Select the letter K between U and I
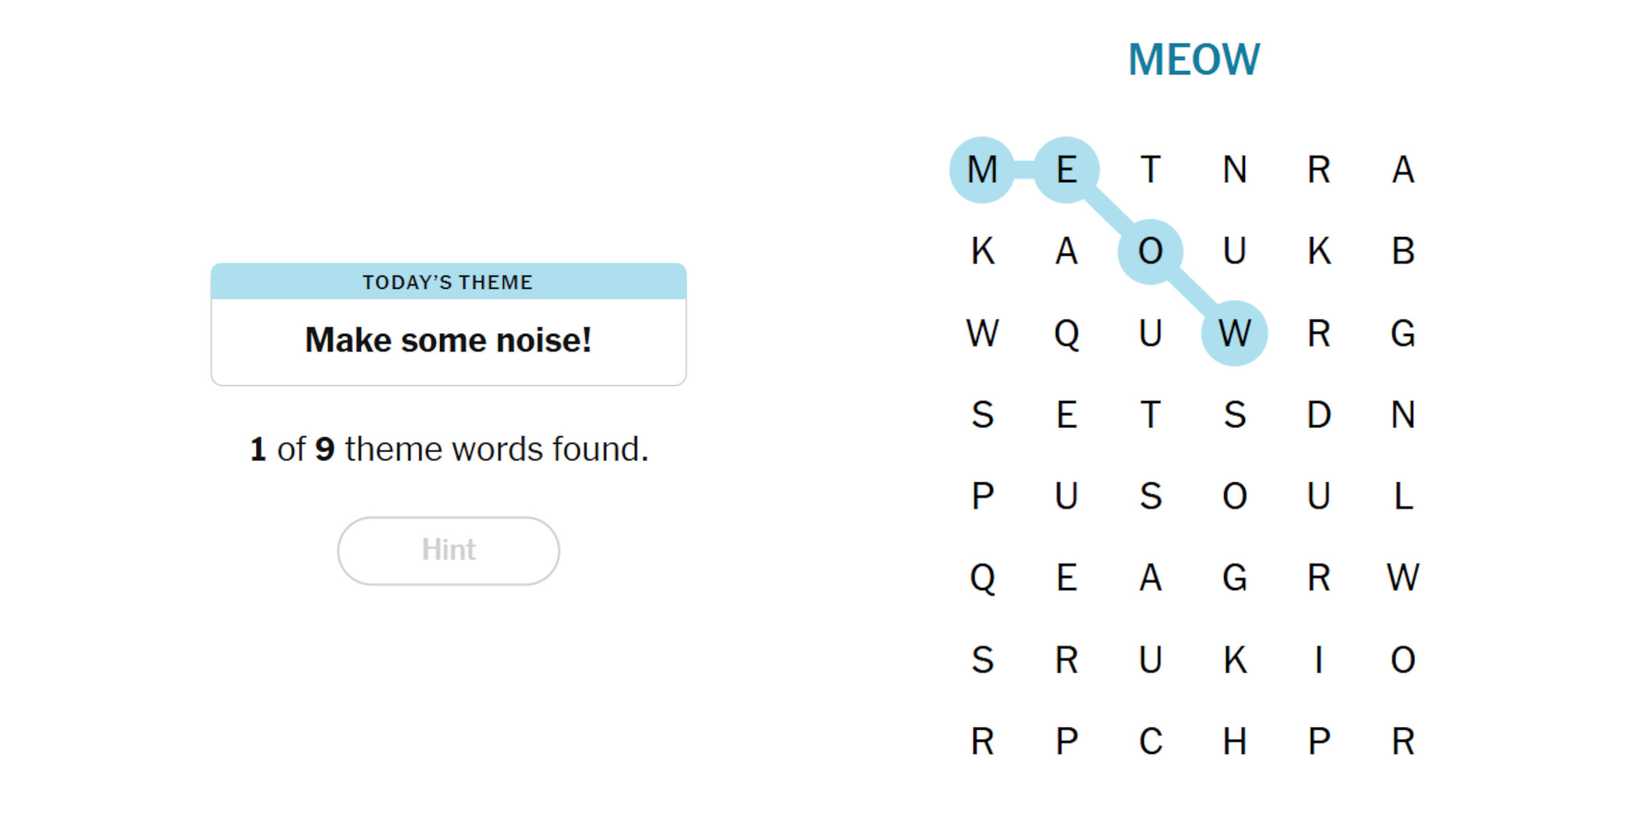 (1234, 660)
